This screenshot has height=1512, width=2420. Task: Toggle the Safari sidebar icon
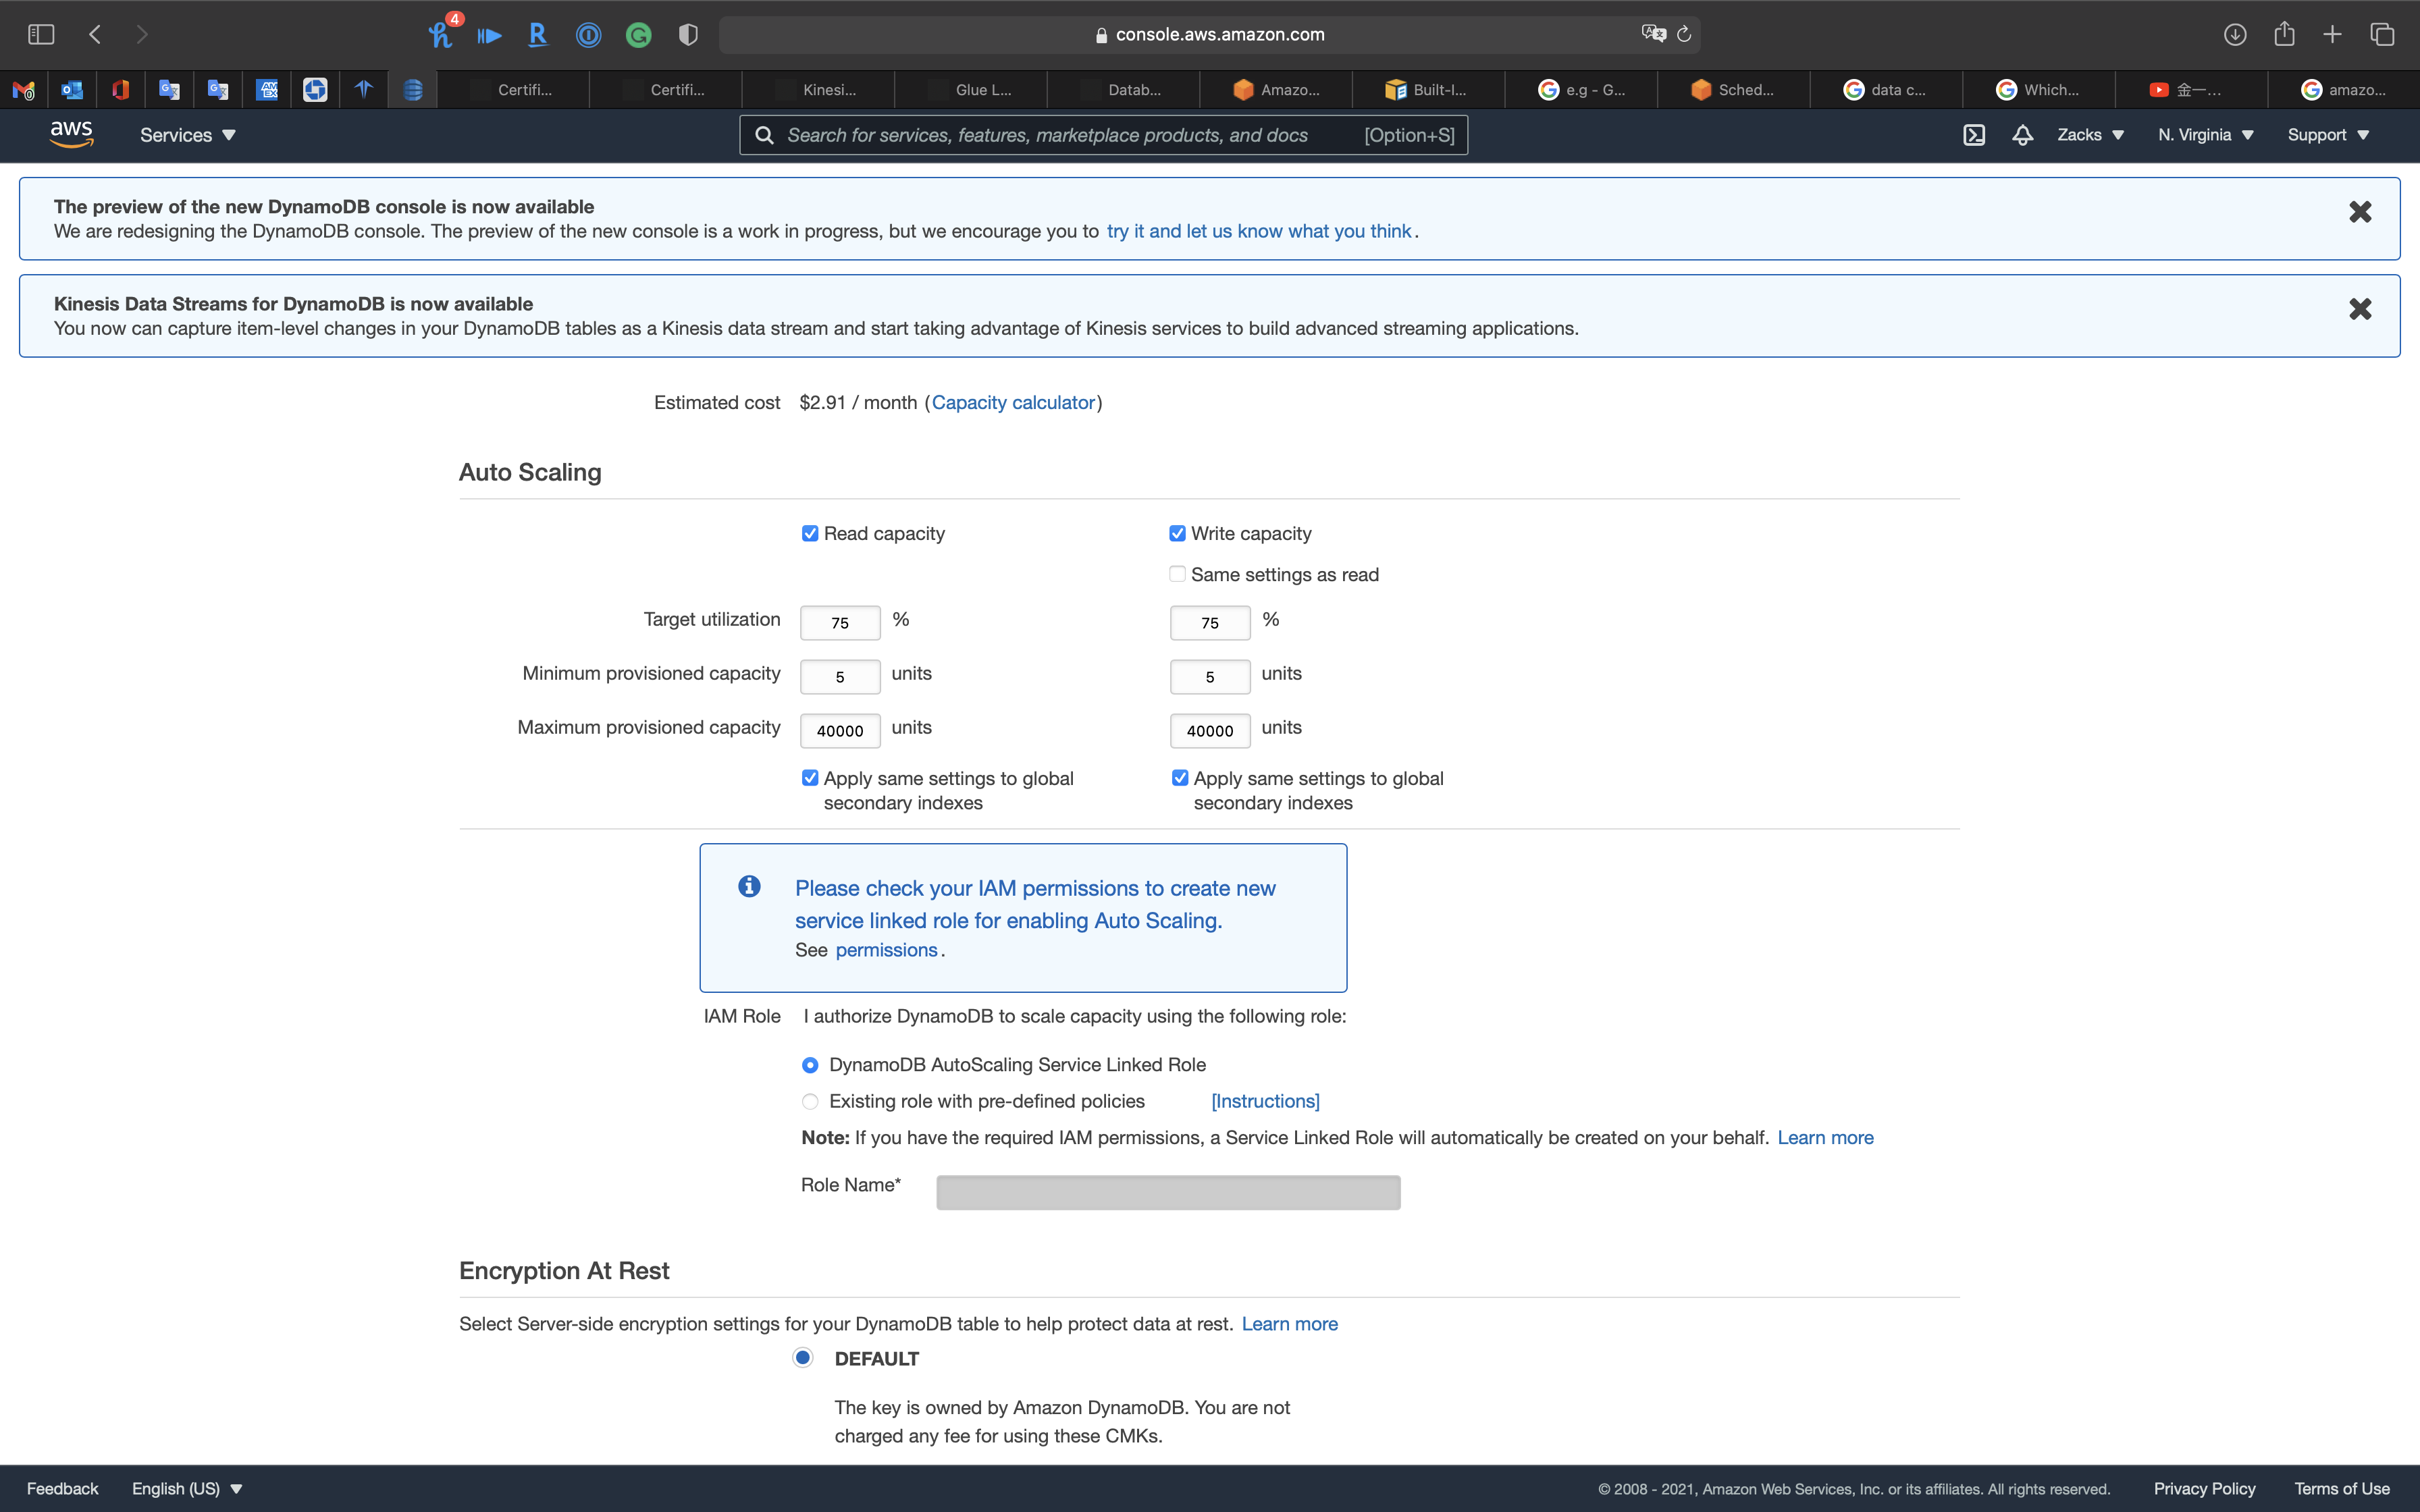click(41, 35)
